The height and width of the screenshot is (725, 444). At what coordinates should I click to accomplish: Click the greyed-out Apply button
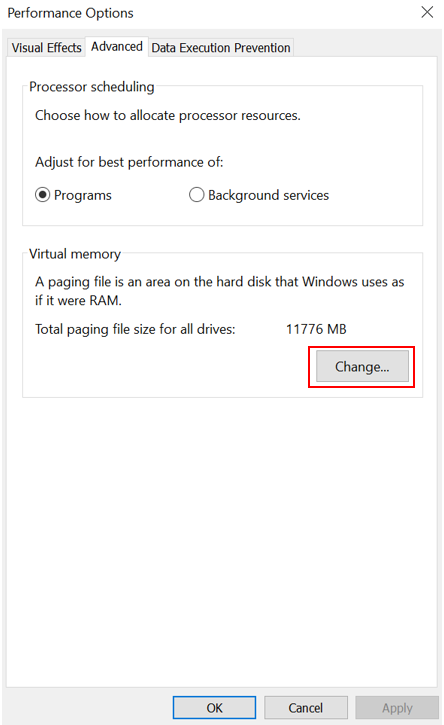(397, 707)
